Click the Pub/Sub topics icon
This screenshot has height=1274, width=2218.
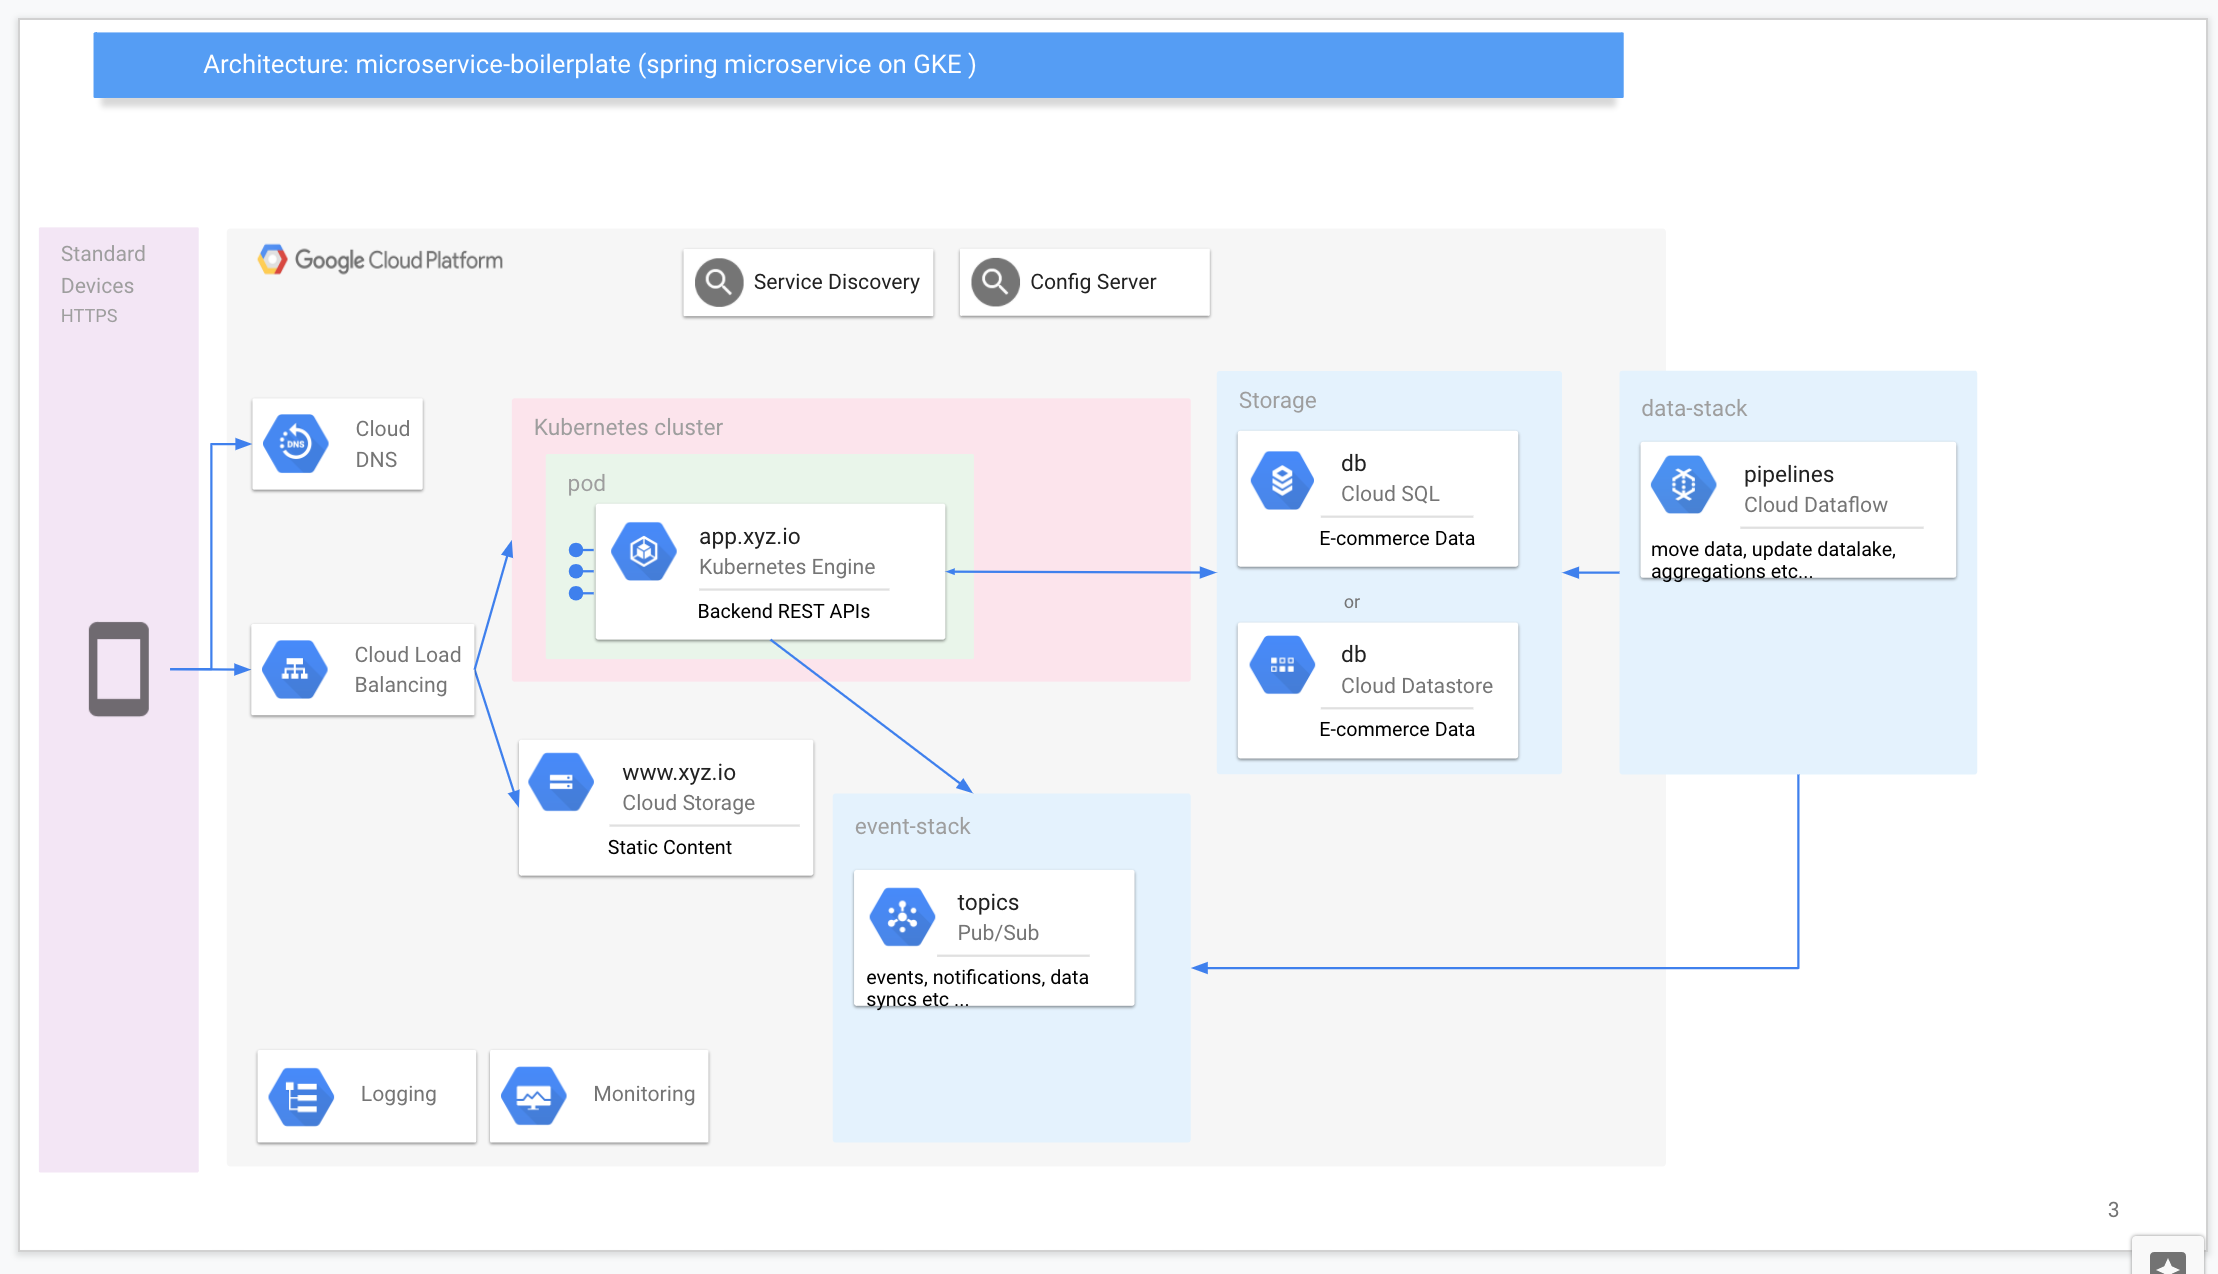tap(902, 916)
